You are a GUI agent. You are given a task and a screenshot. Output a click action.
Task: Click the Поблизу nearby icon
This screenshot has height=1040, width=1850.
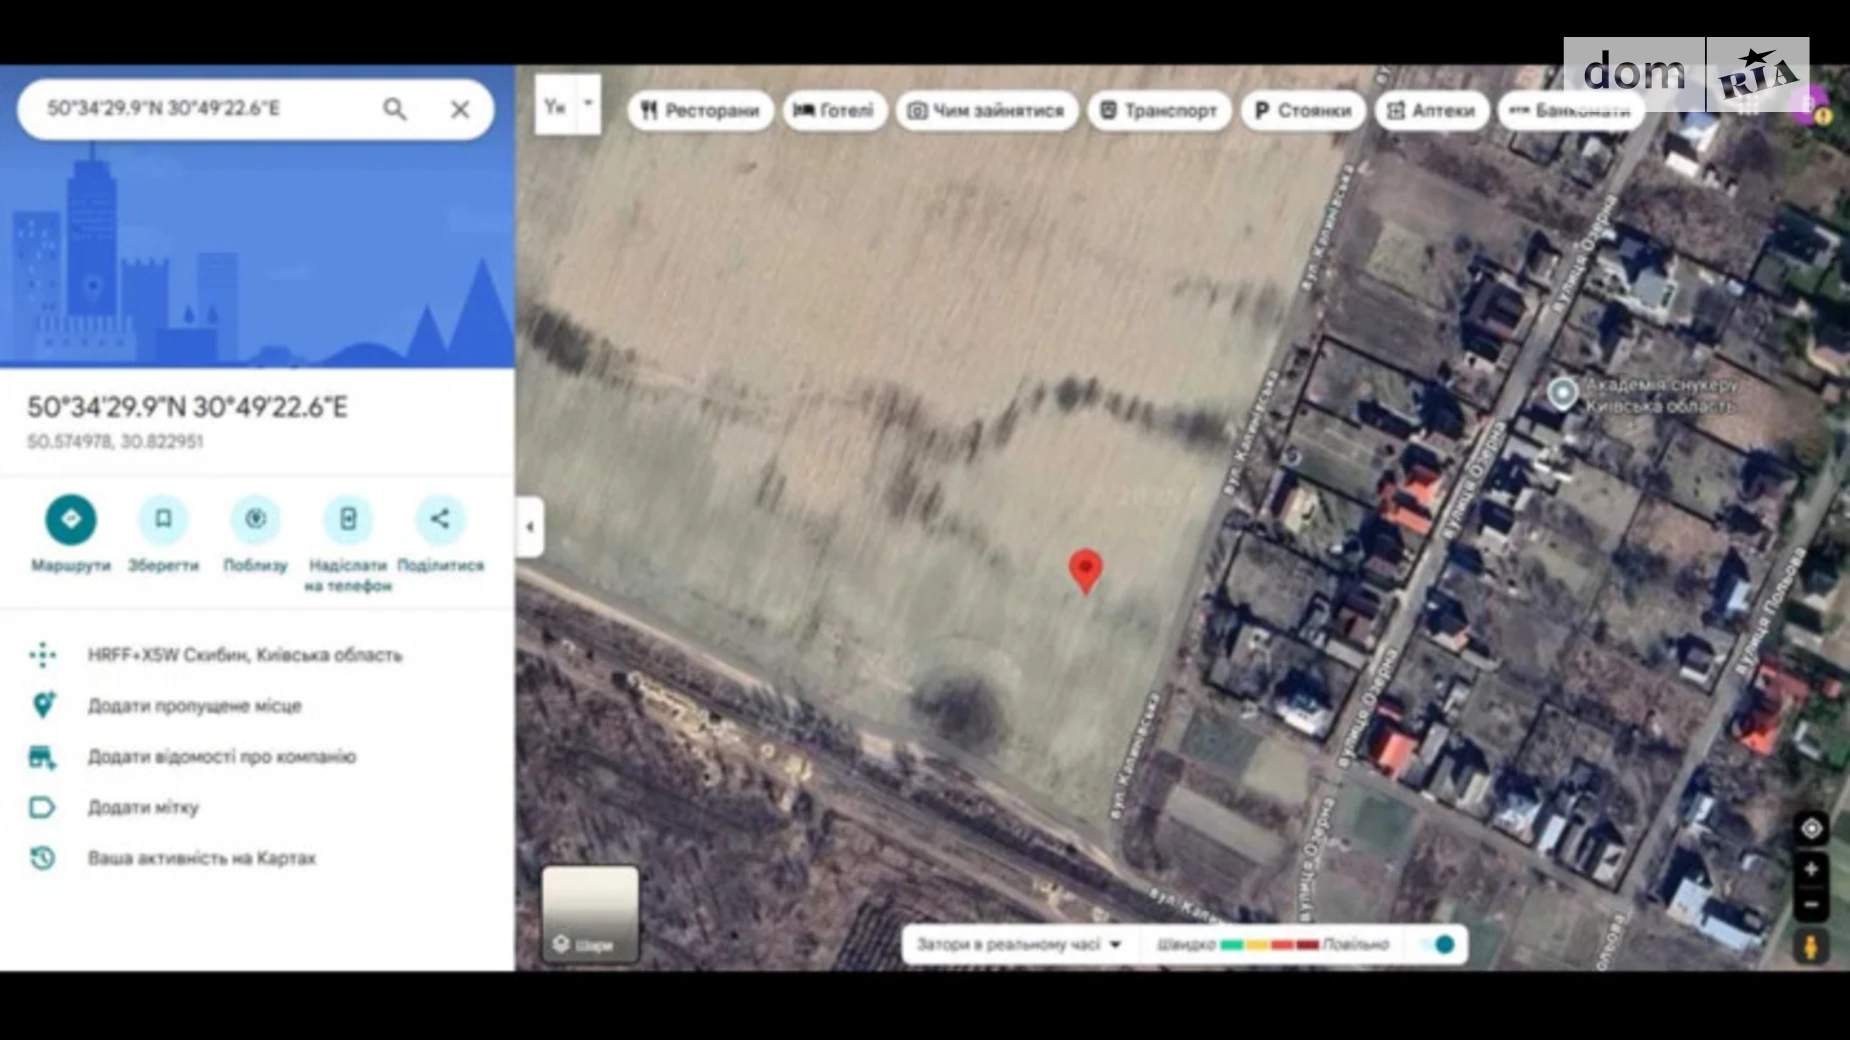[x=255, y=520]
